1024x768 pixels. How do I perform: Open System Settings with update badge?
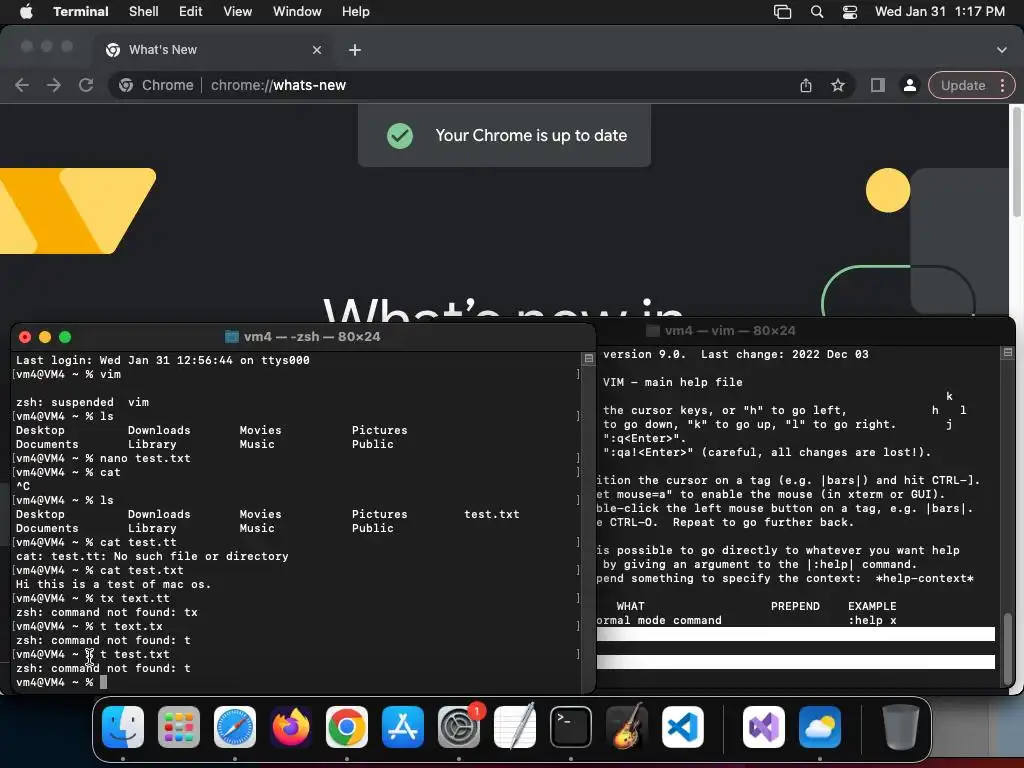(459, 727)
